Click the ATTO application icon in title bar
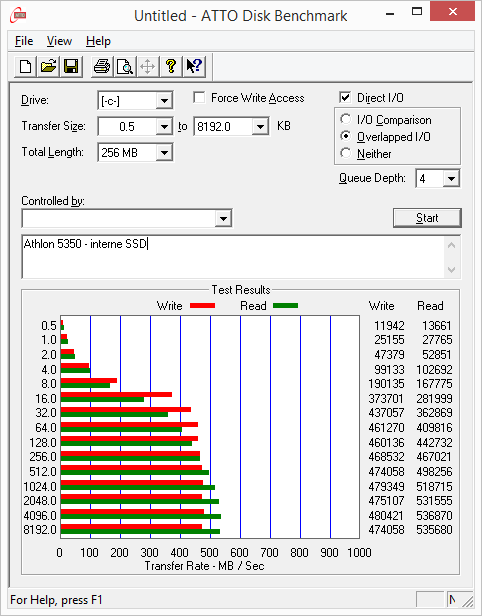This screenshot has width=482, height=616. point(18,16)
